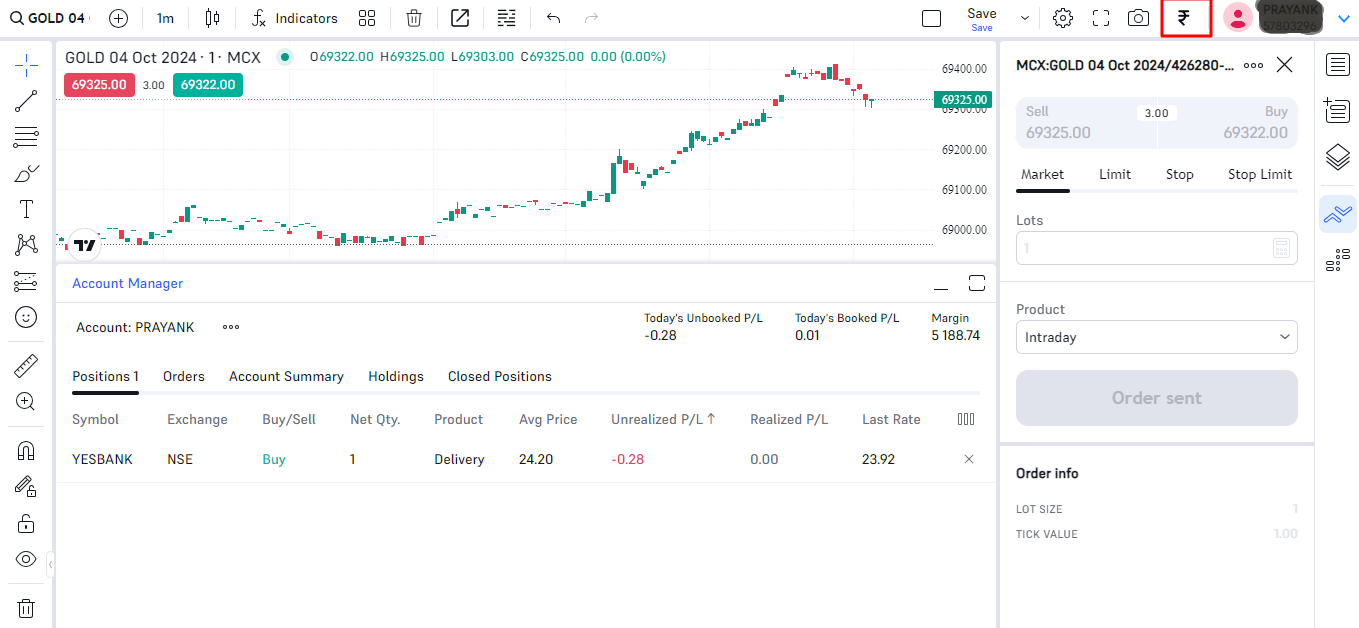Take a chart snapshot with camera

[1138, 18]
